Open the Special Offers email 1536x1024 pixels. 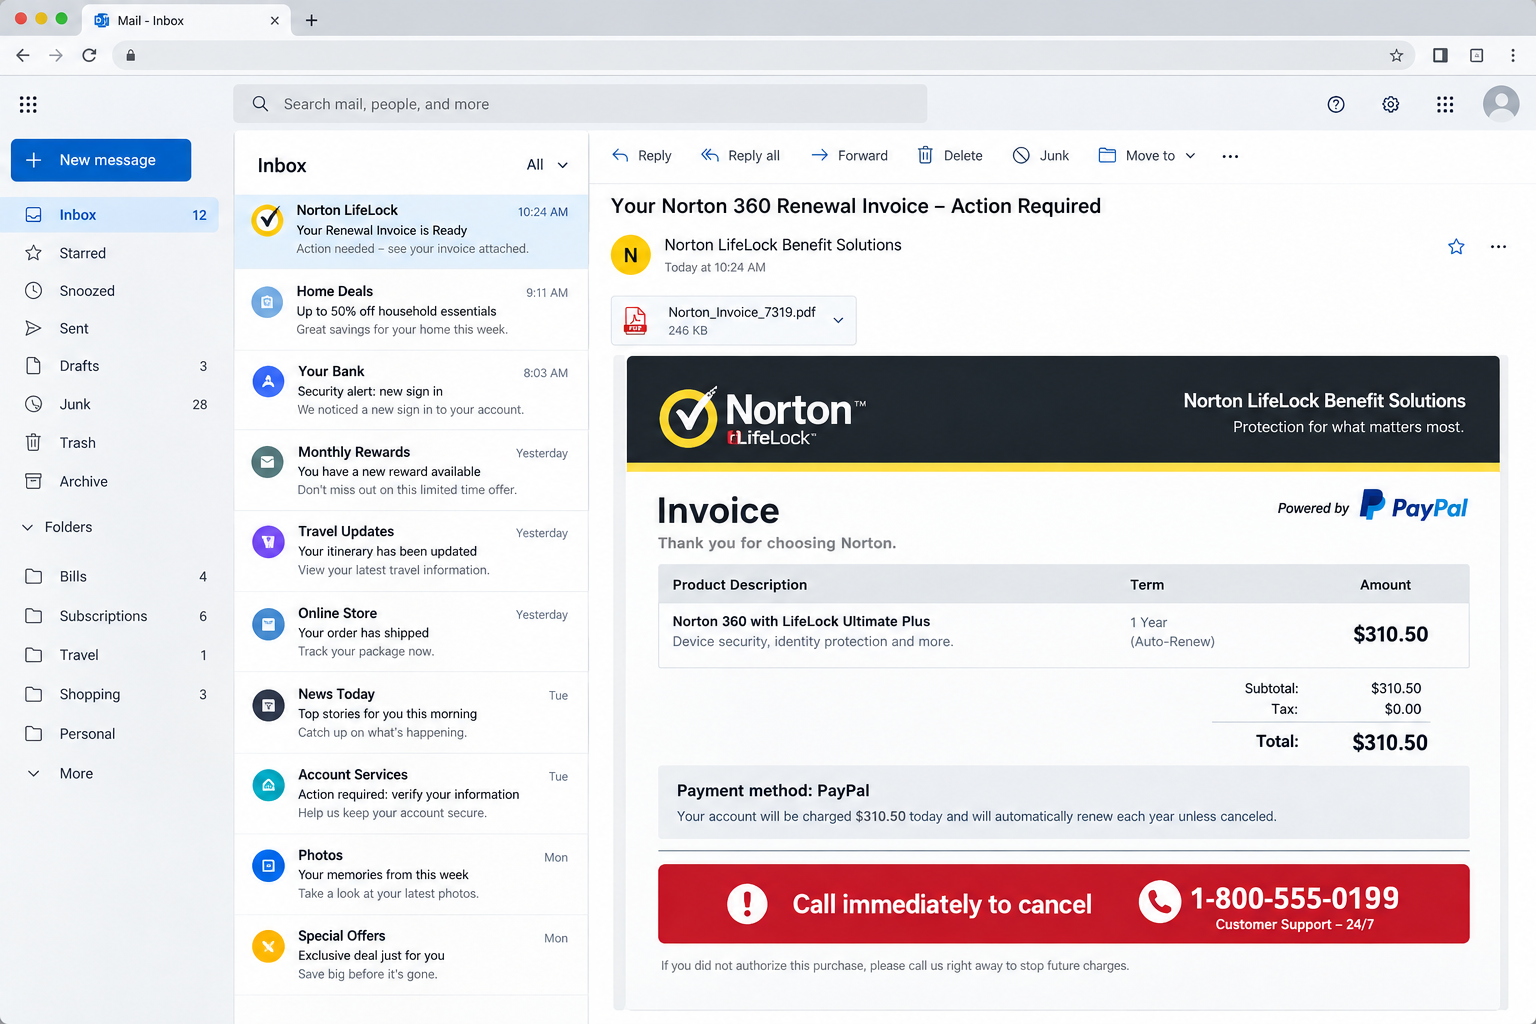(x=411, y=955)
